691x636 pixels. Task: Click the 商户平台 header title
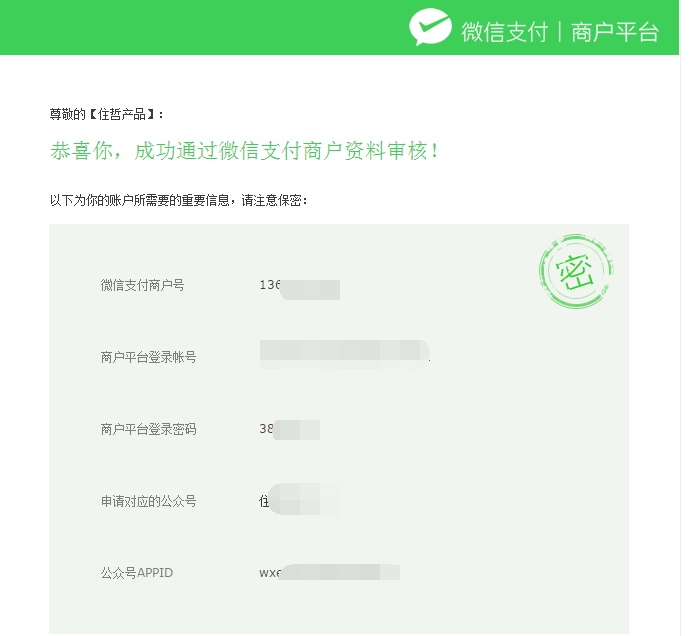[615, 31]
